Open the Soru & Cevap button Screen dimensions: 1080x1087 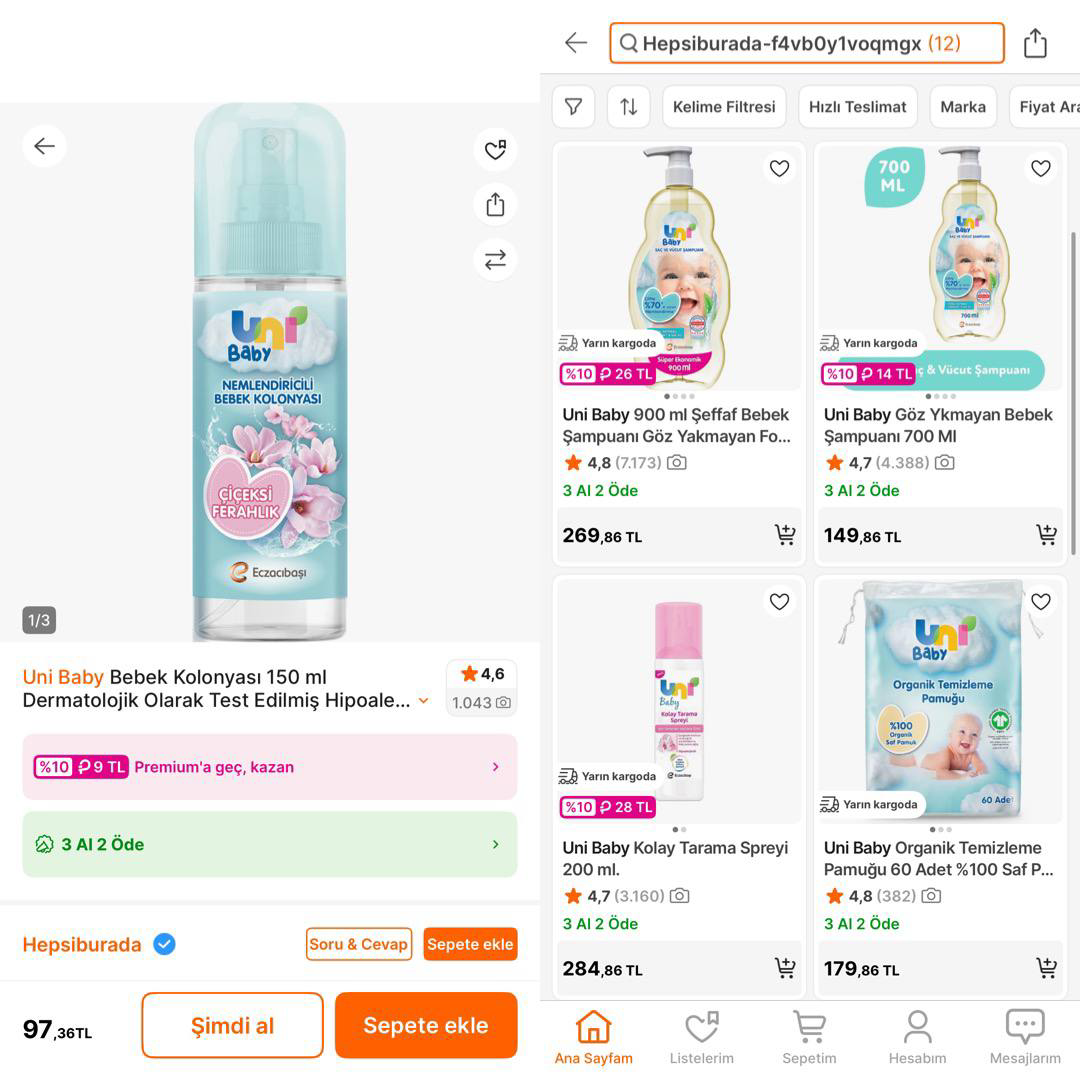tap(359, 944)
